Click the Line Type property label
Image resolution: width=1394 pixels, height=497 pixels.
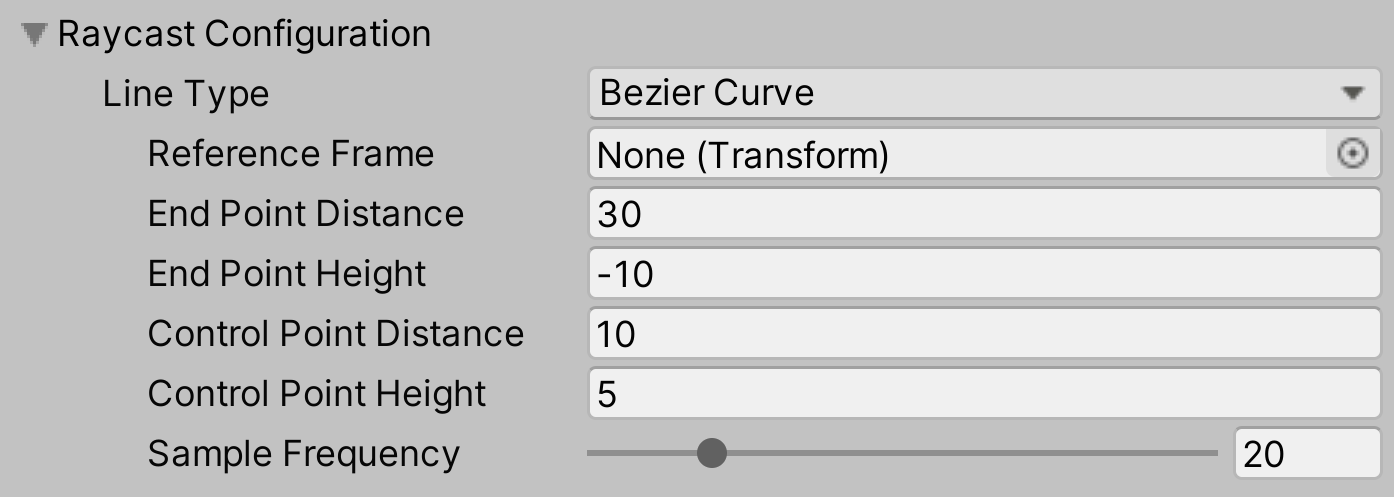pos(186,94)
